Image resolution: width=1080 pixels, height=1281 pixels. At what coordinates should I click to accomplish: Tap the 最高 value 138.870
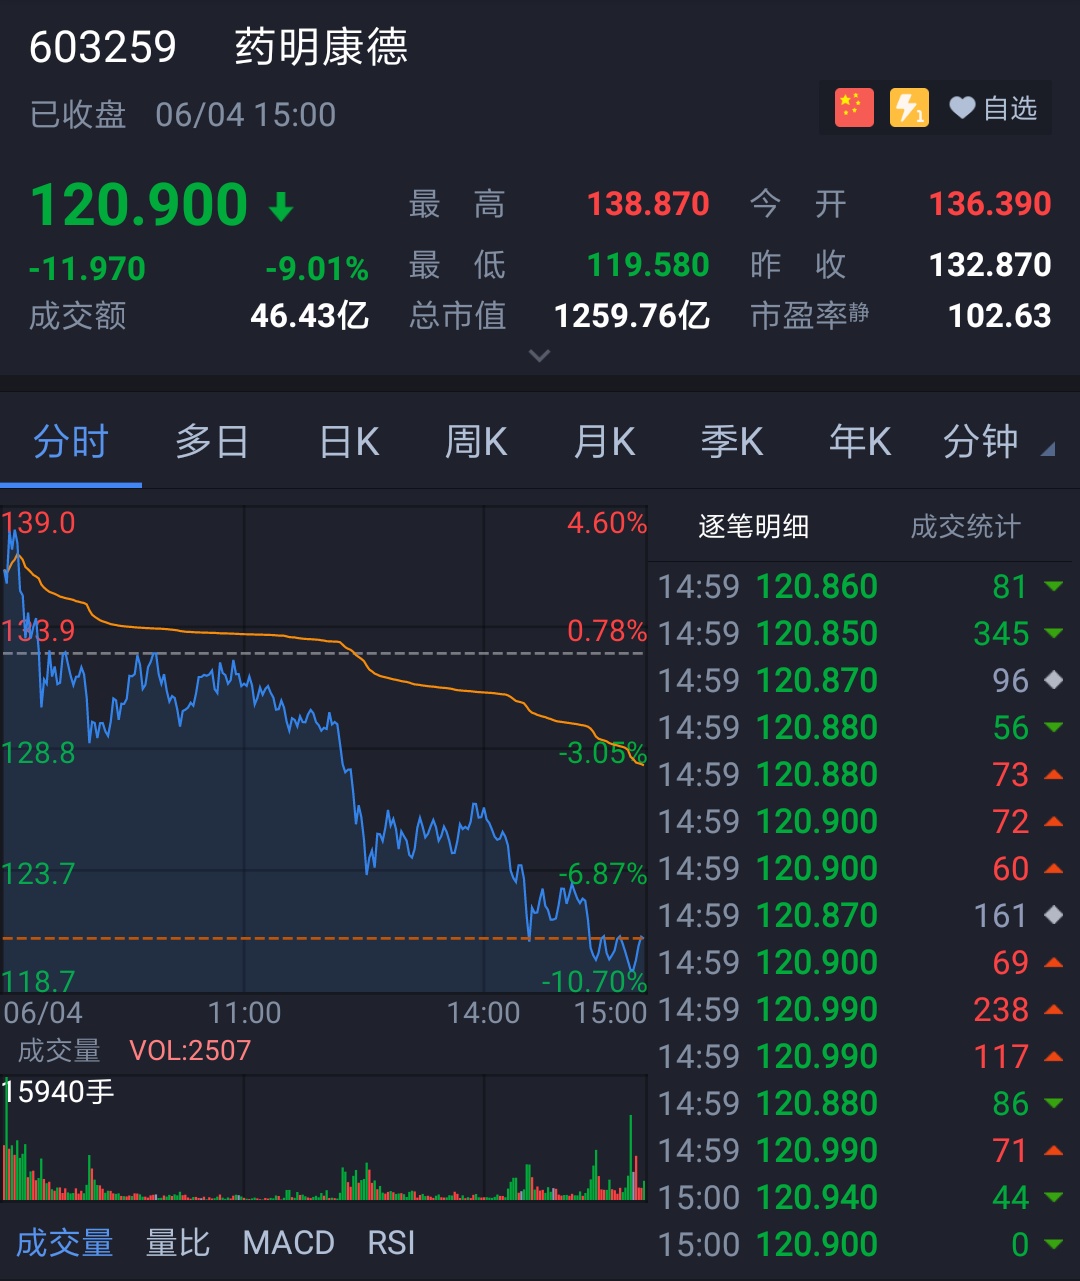point(648,204)
